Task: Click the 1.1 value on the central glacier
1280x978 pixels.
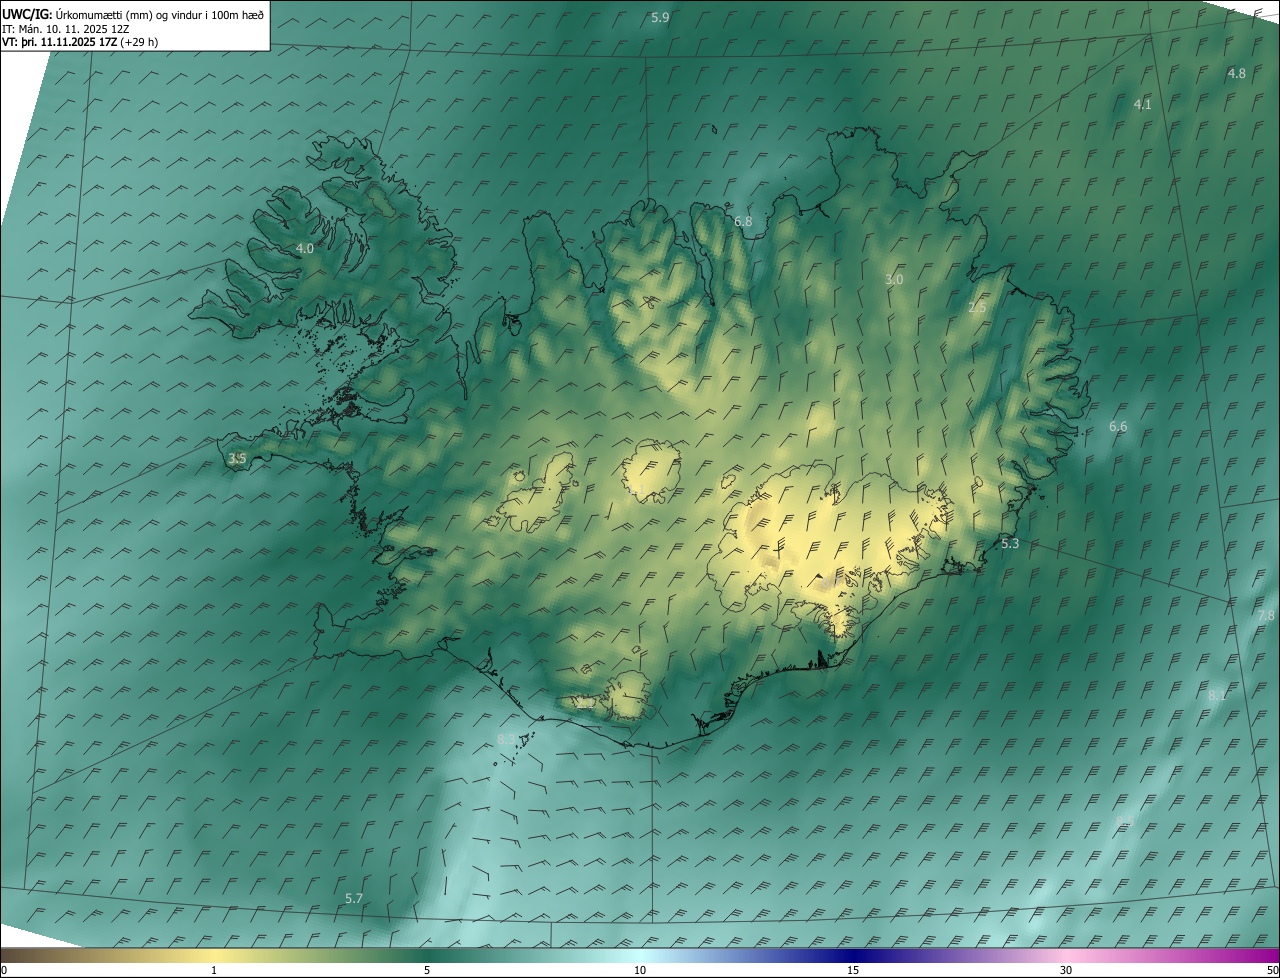Action: 636,490
